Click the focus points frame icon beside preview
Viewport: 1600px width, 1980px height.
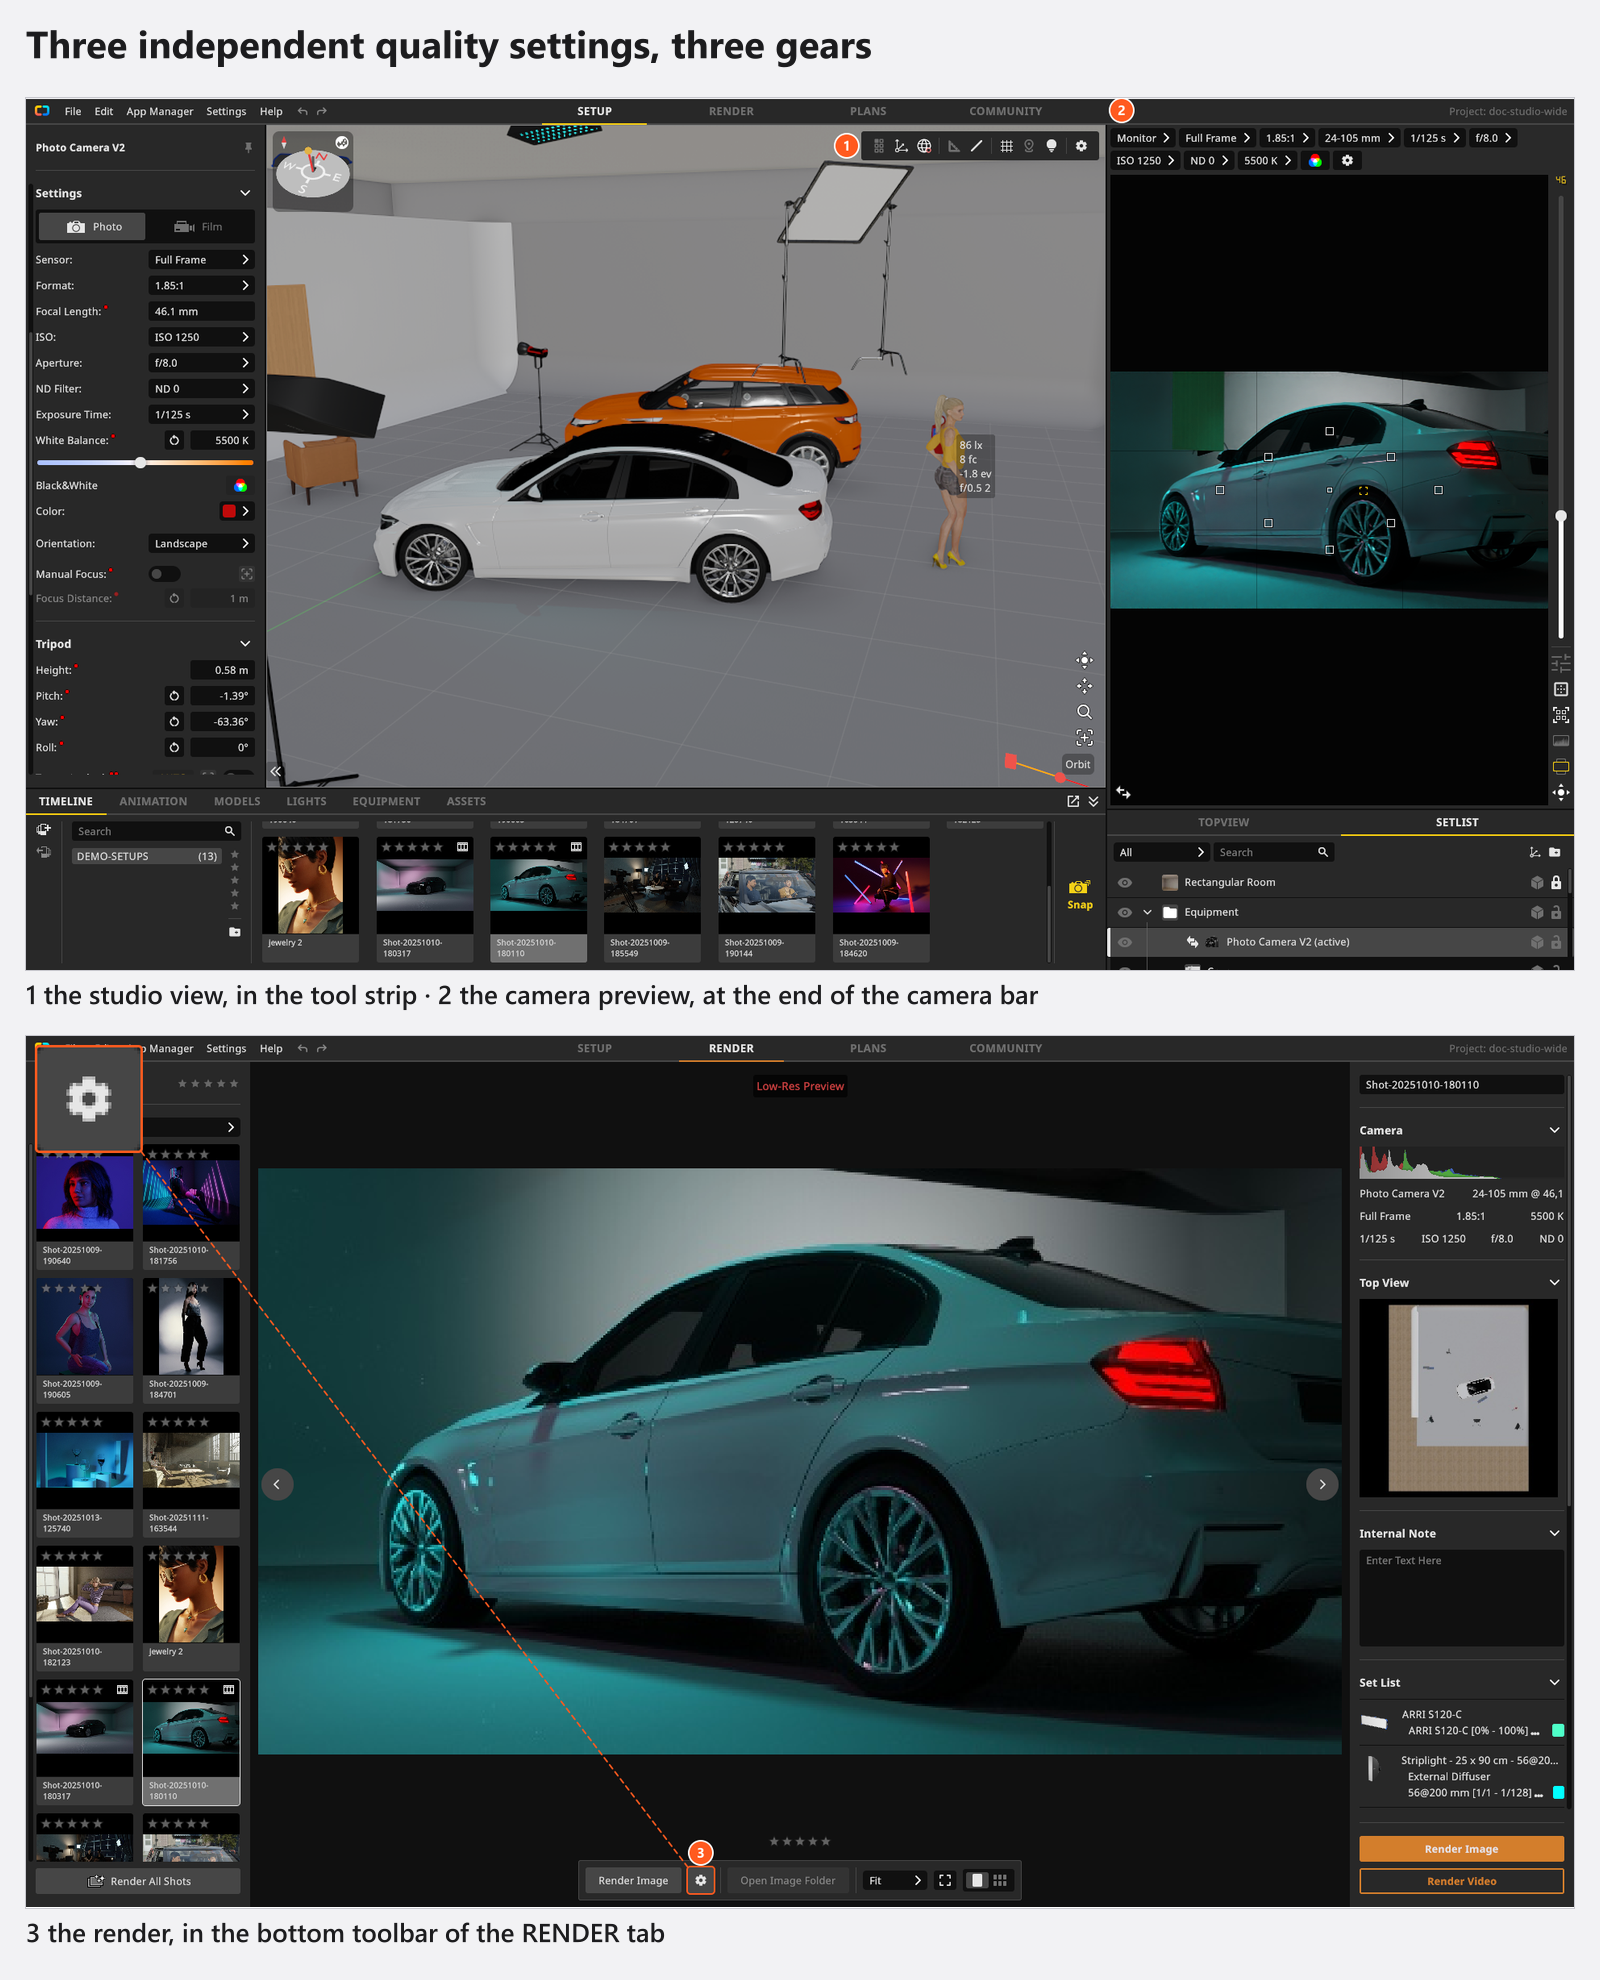tap(1561, 715)
